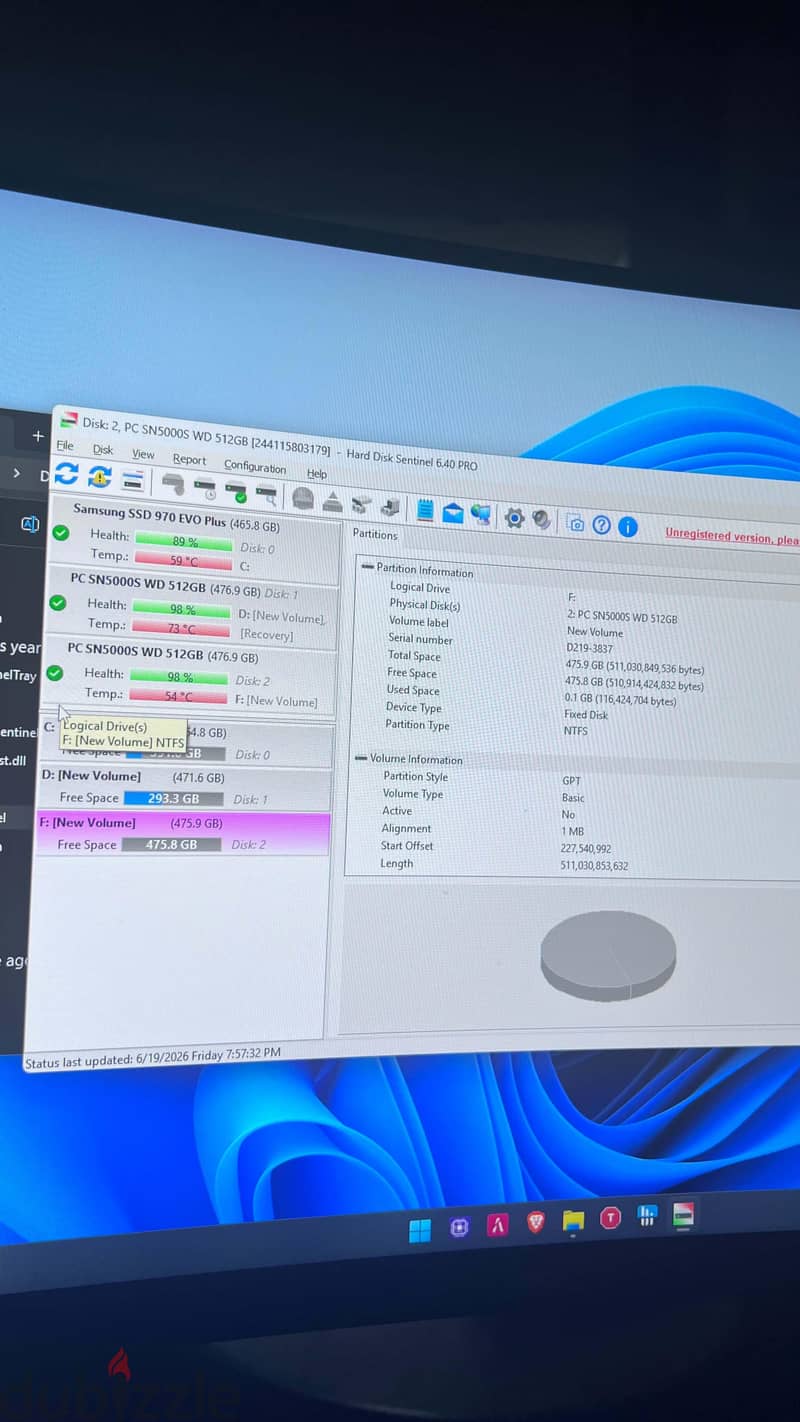The width and height of the screenshot is (800, 1422).
Task: Open the Report menu
Action: pos(189,459)
